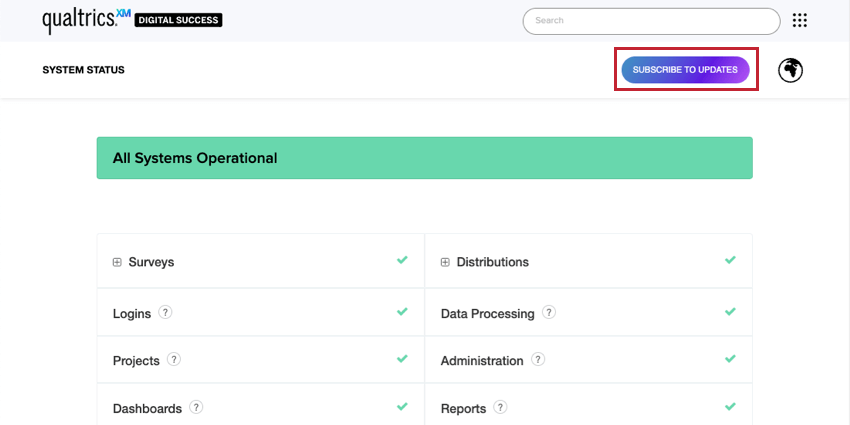Open the app grid menu icon
Viewport: 850px width, 425px height.
[799, 20]
